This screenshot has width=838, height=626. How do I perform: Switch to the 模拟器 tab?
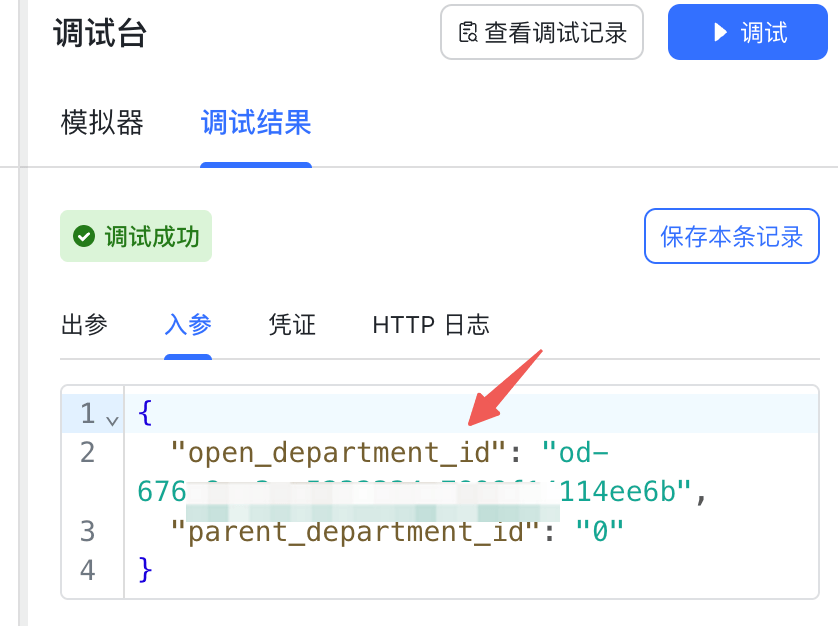click(x=102, y=122)
